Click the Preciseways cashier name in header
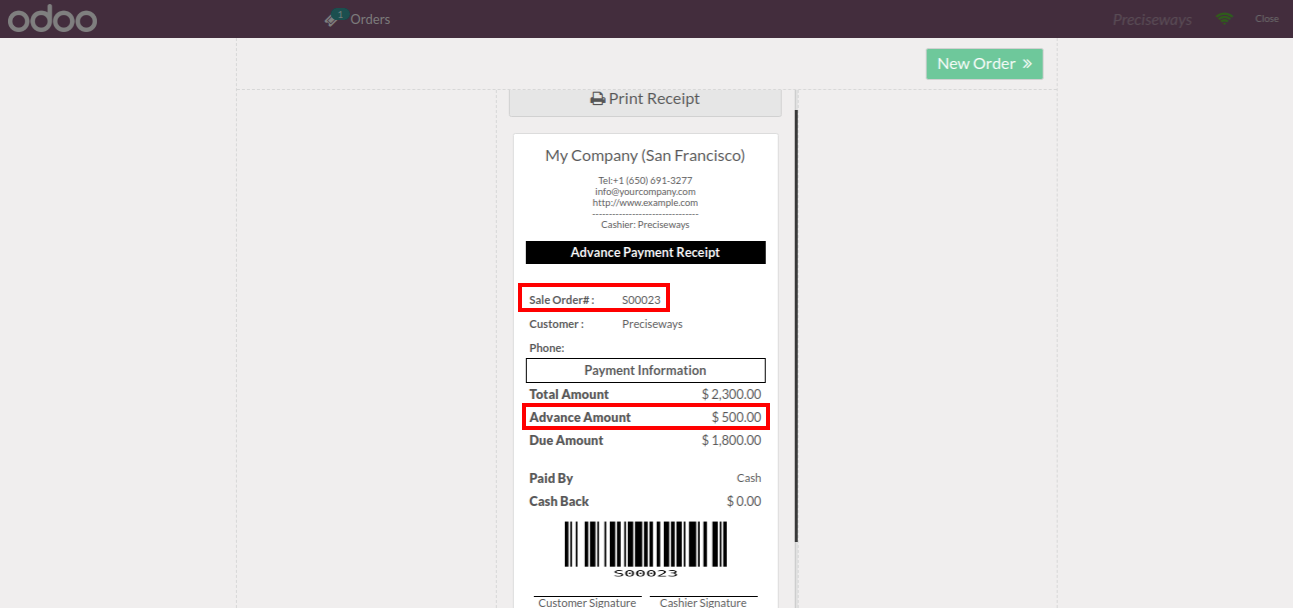This screenshot has height=608, width=1293. tap(1152, 19)
